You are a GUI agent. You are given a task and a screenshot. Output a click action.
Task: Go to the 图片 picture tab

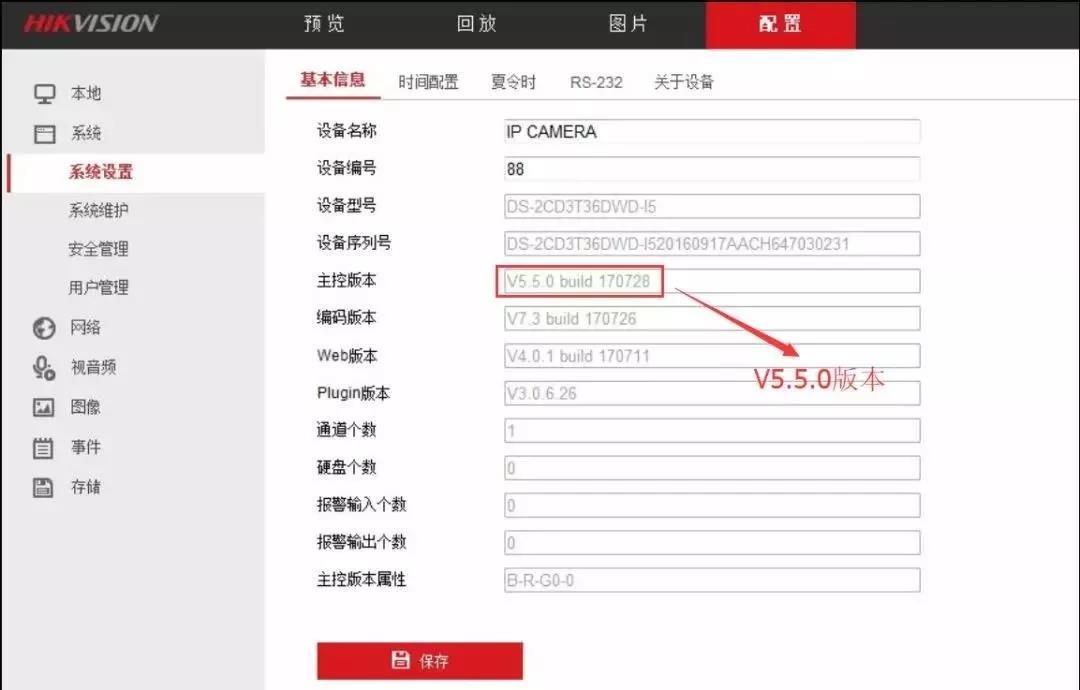pyautogui.click(x=628, y=24)
